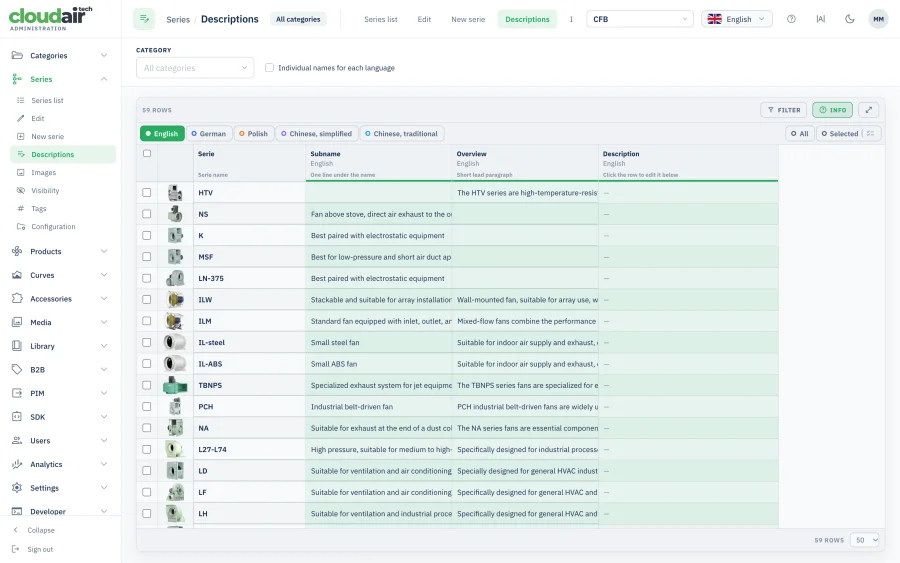
Task: Check the HTV row checkbox
Action: point(147,192)
